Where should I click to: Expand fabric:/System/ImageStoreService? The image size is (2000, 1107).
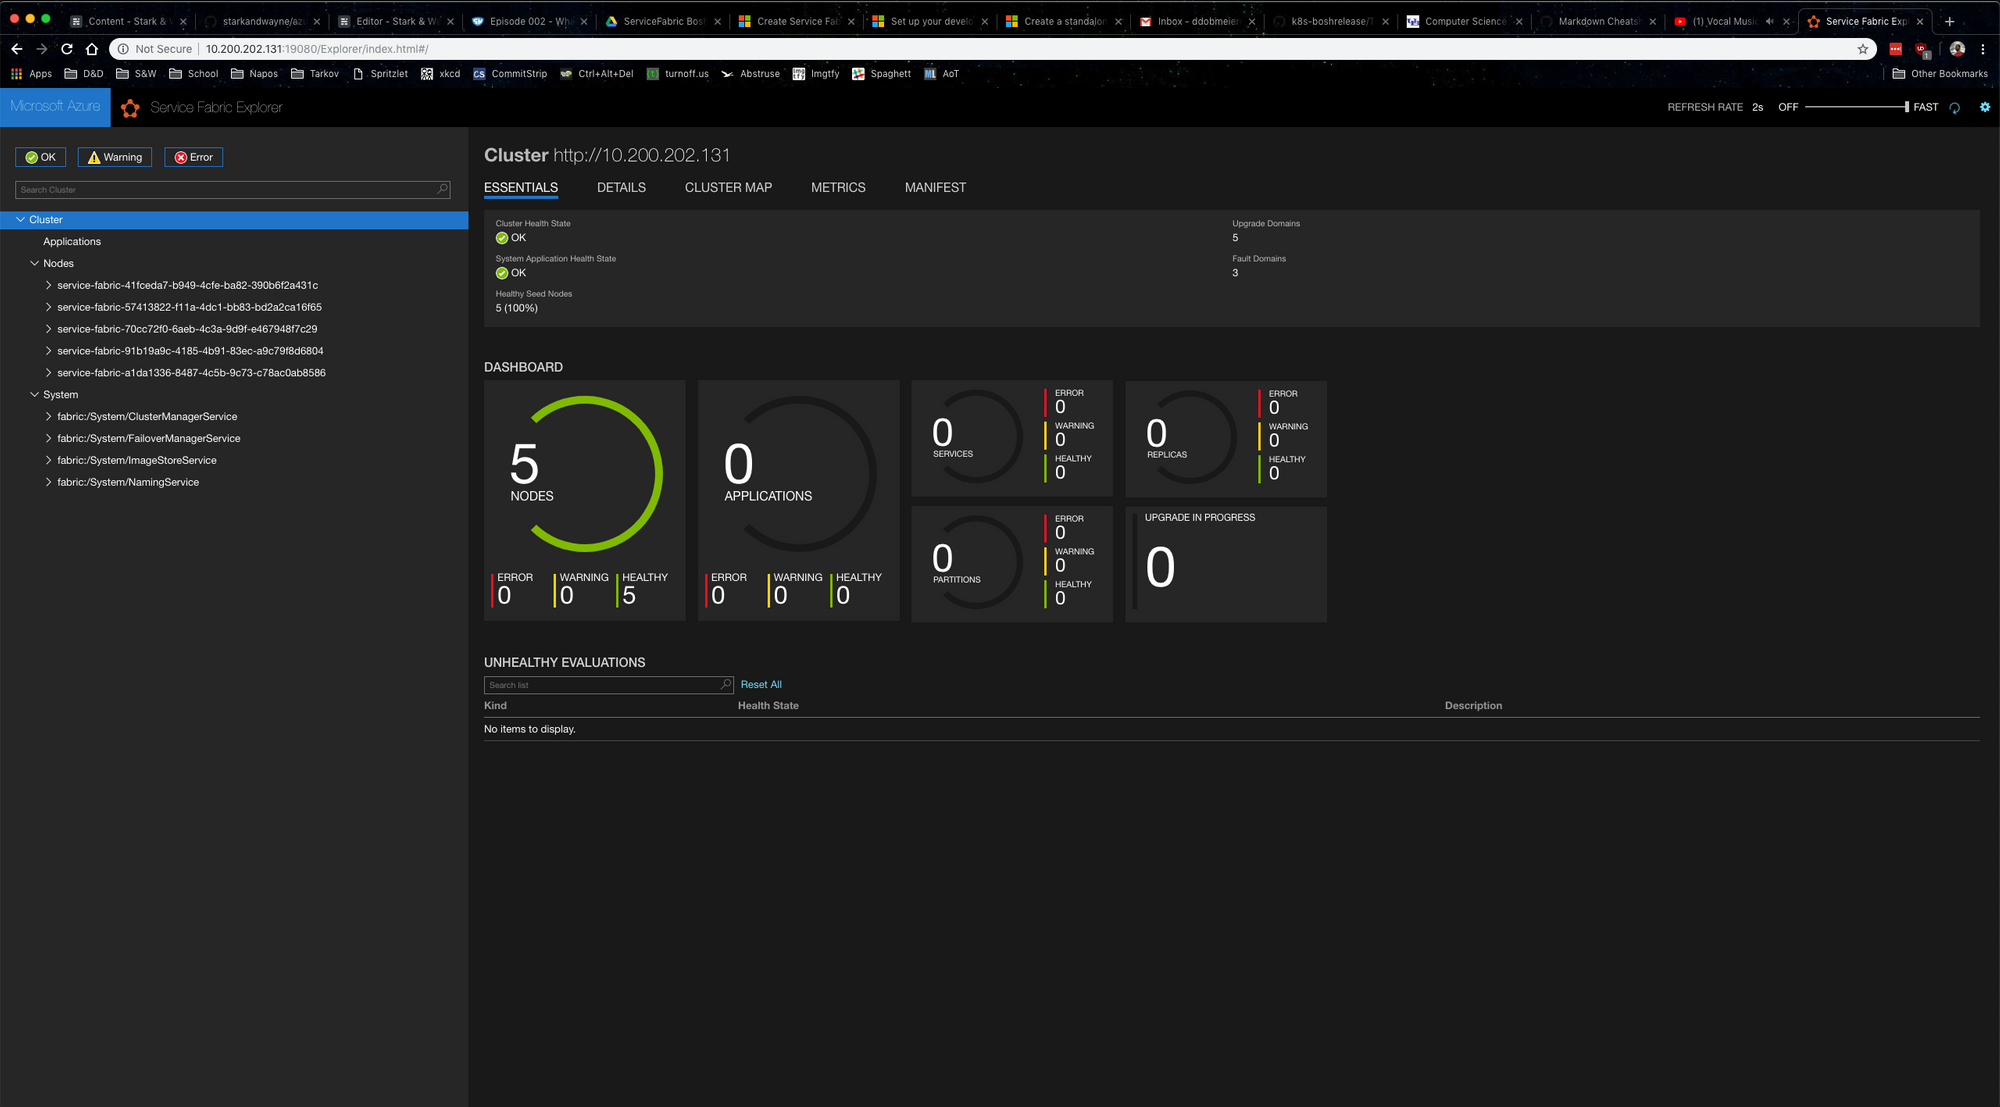(x=48, y=461)
